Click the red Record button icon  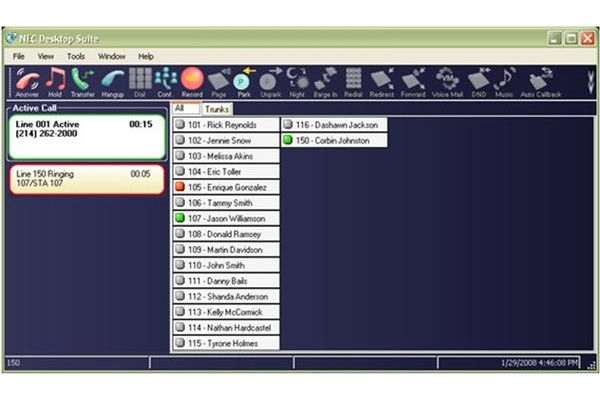(x=192, y=82)
